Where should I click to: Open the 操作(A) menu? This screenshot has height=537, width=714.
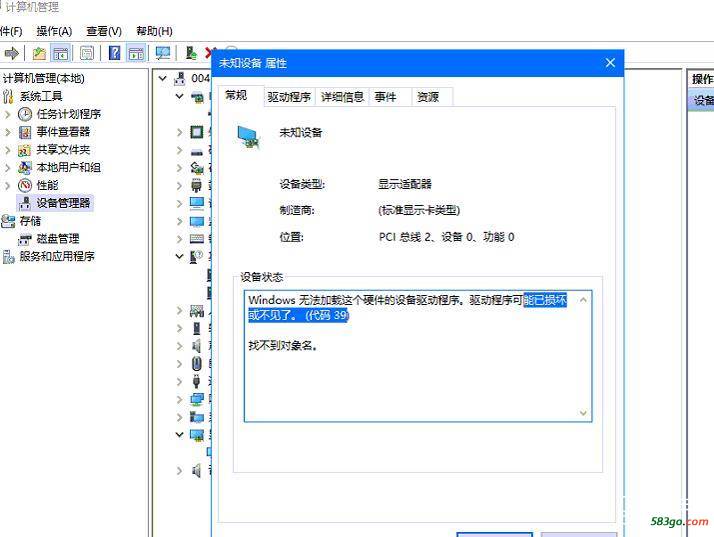54,31
